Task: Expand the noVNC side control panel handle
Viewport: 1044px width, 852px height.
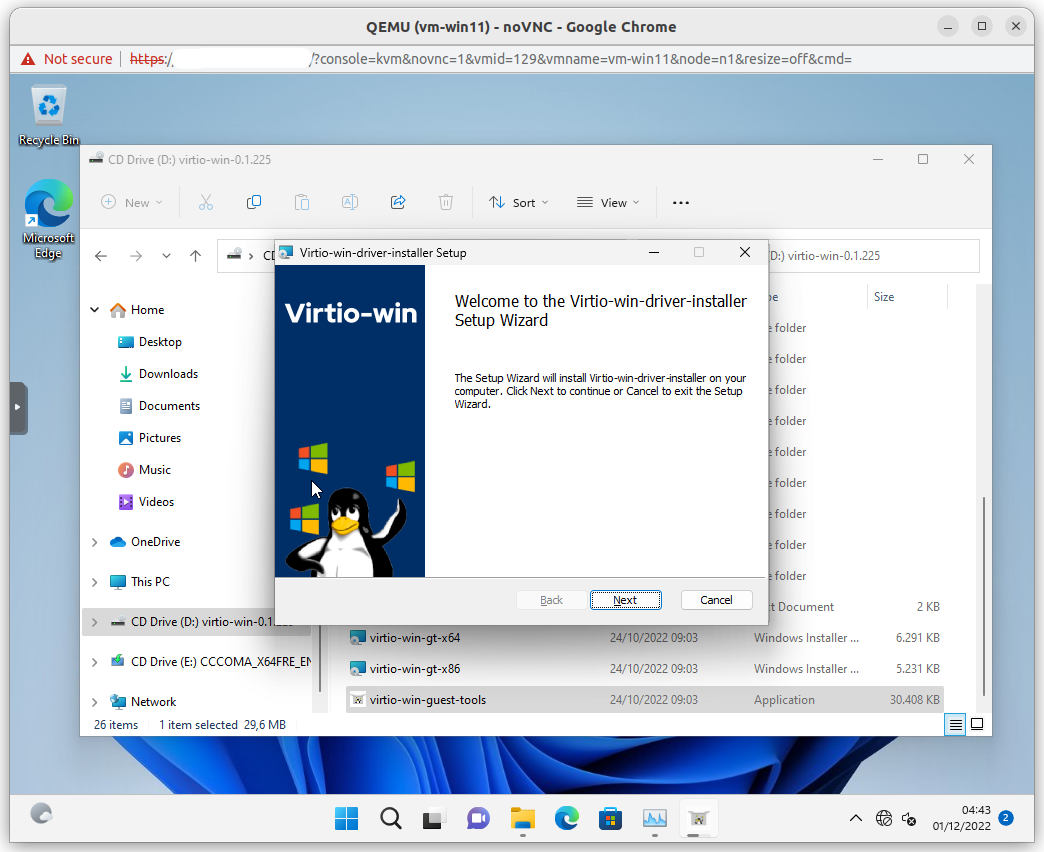Action: (x=19, y=408)
